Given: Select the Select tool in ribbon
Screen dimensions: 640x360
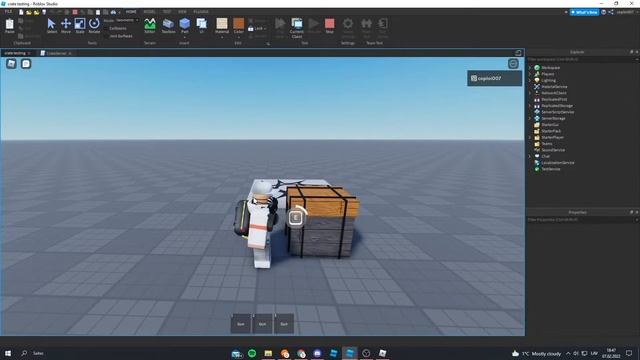Looking at the screenshot, I should click(x=51, y=26).
